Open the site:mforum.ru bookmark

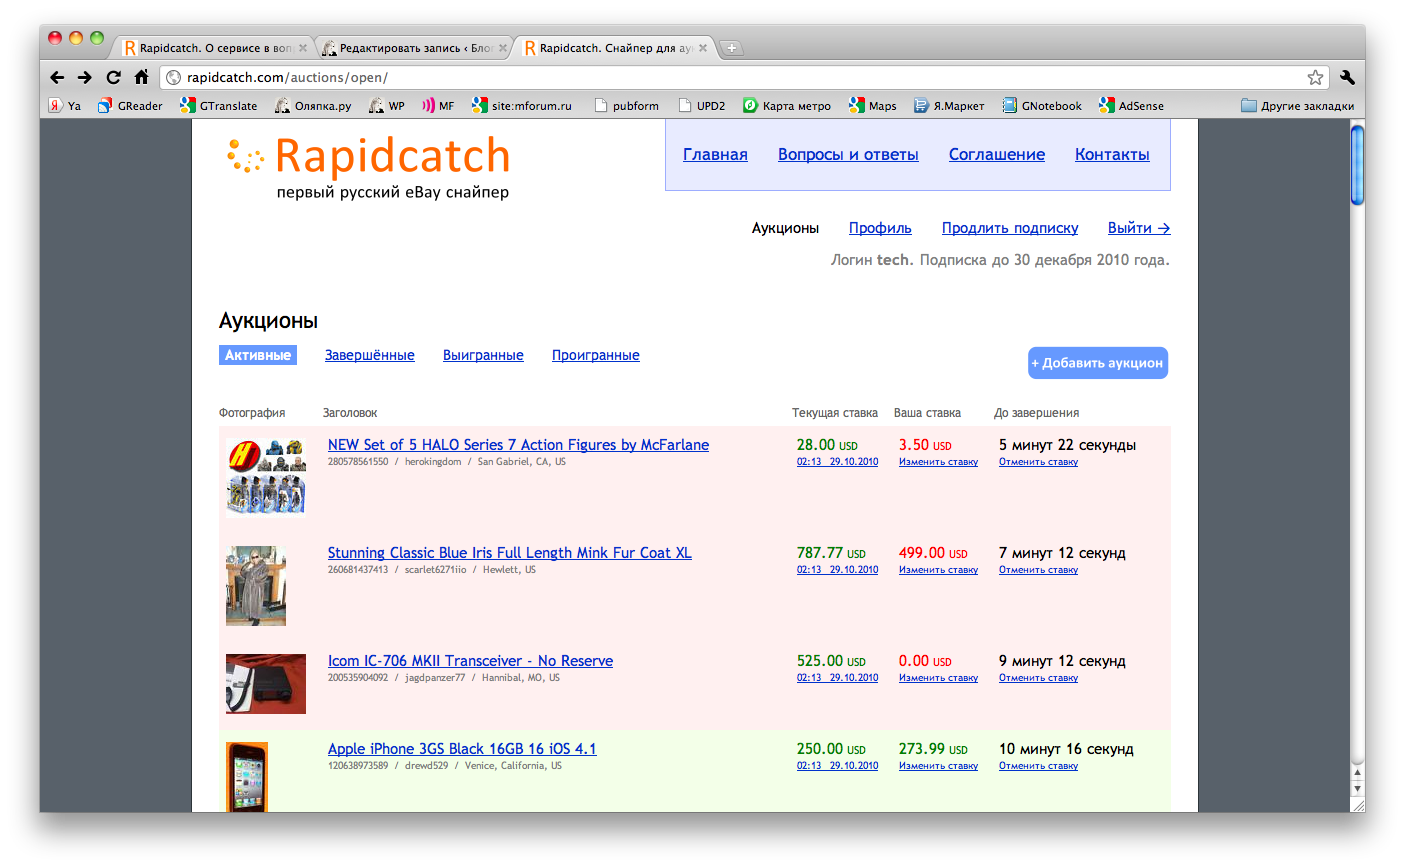(x=522, y=105)
